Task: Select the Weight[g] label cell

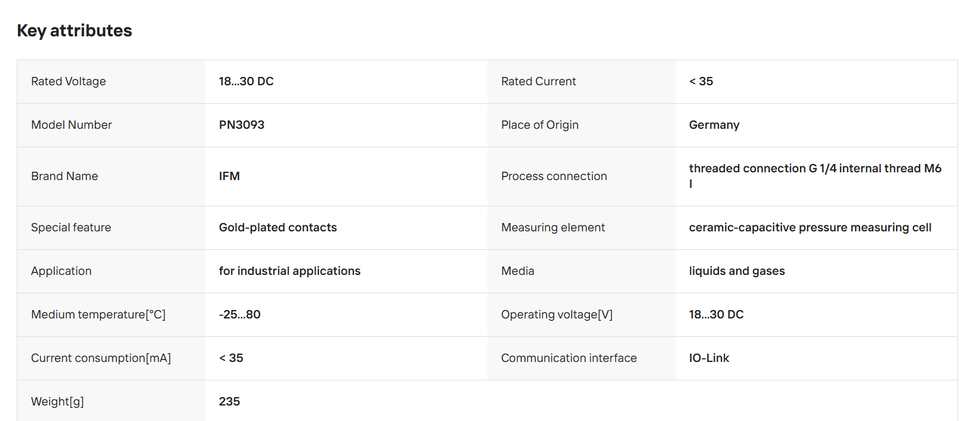Action: 111,401
